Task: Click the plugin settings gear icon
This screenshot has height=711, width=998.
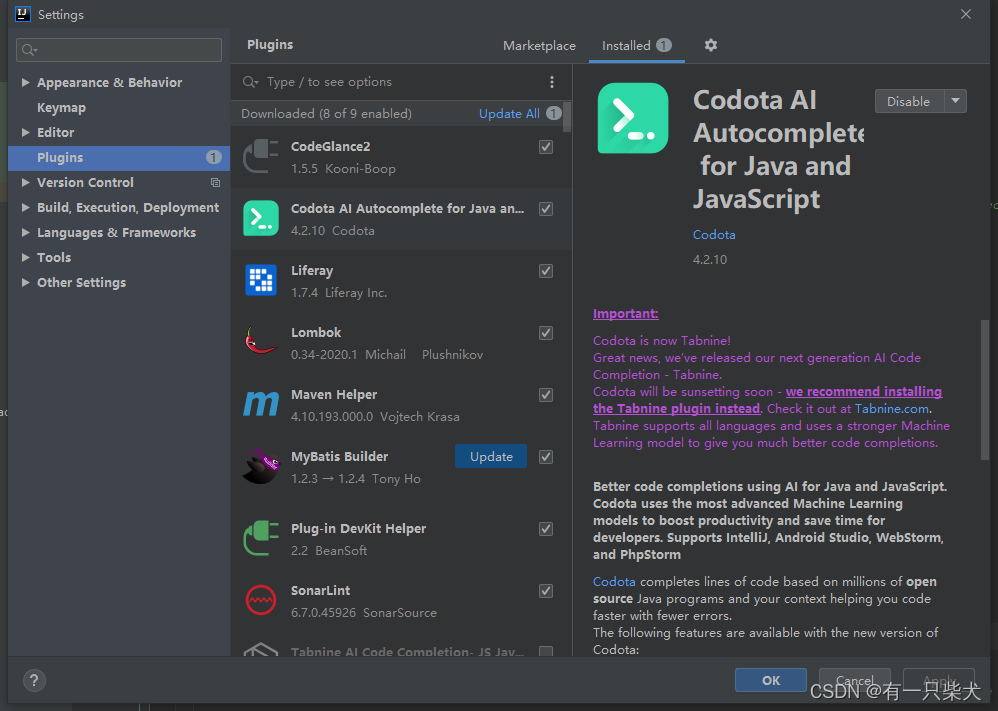Action: (x=711, y=45)
